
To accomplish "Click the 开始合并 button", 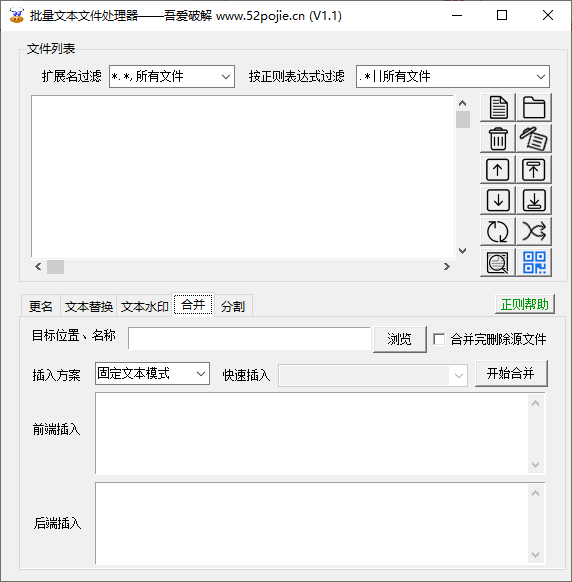I will coord(511,373).
